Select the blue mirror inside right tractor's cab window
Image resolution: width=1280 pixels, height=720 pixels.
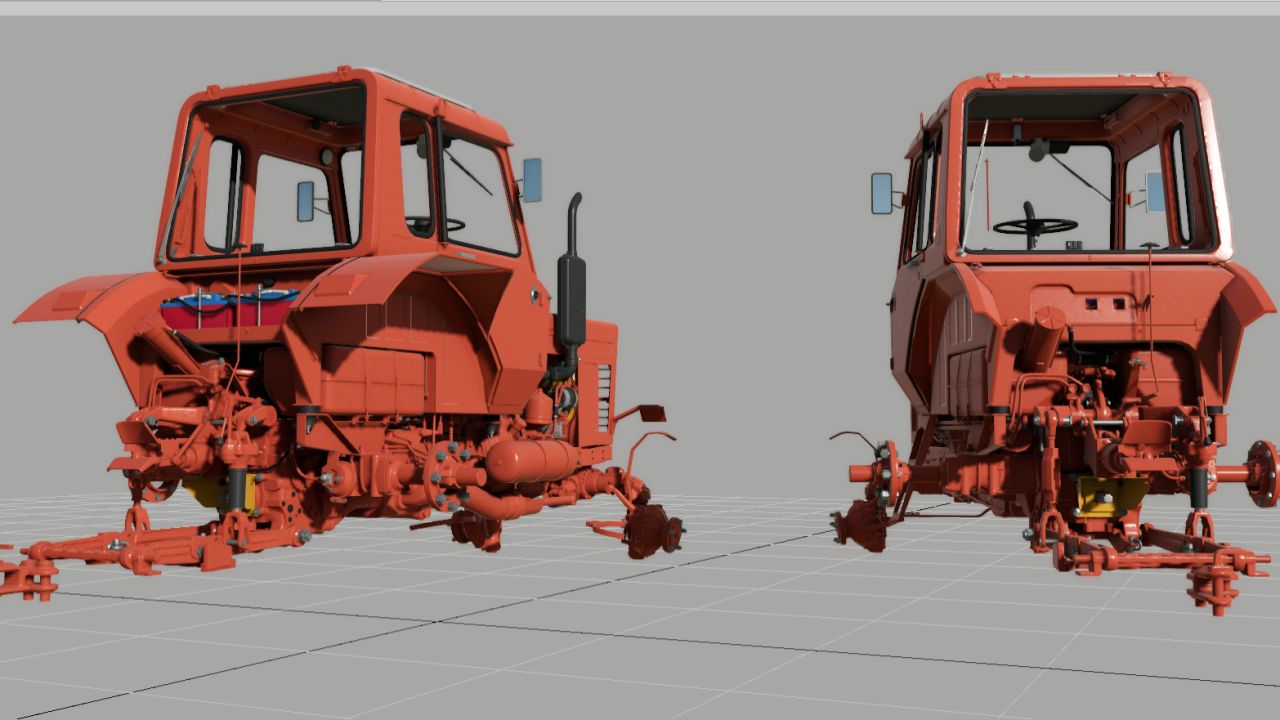click(1155, 192)
